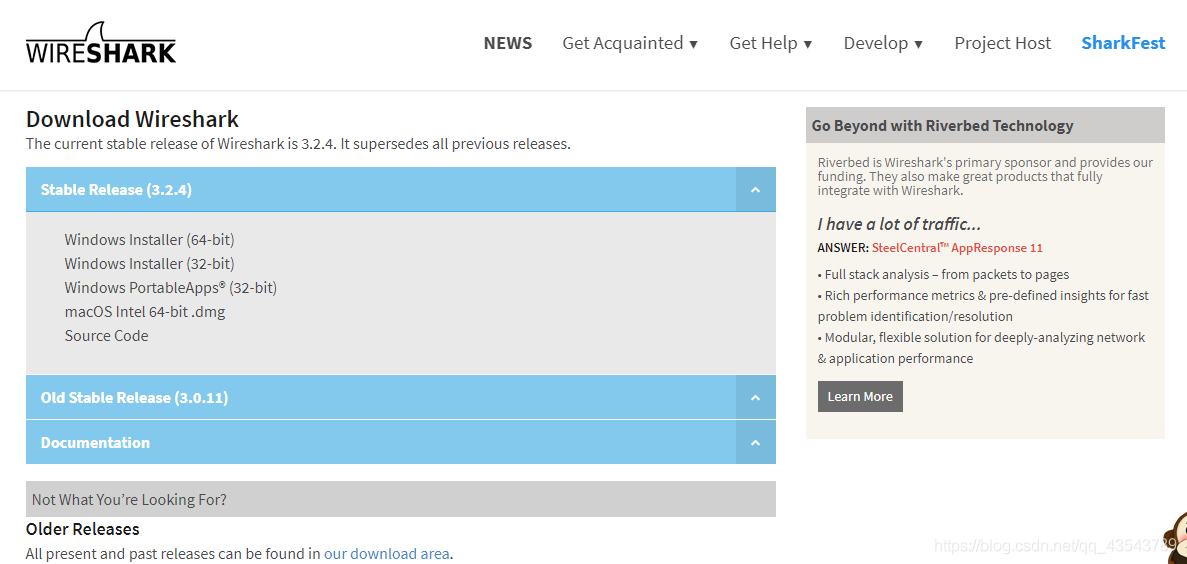Click the 'Modular, flexible solution' bullet

982,348
